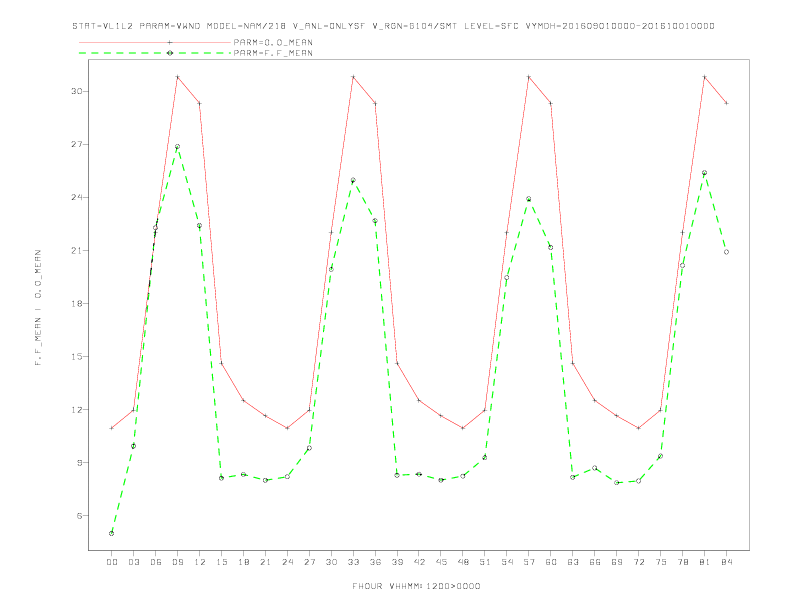Click the red plus data point at hour 00

[112, 428]
